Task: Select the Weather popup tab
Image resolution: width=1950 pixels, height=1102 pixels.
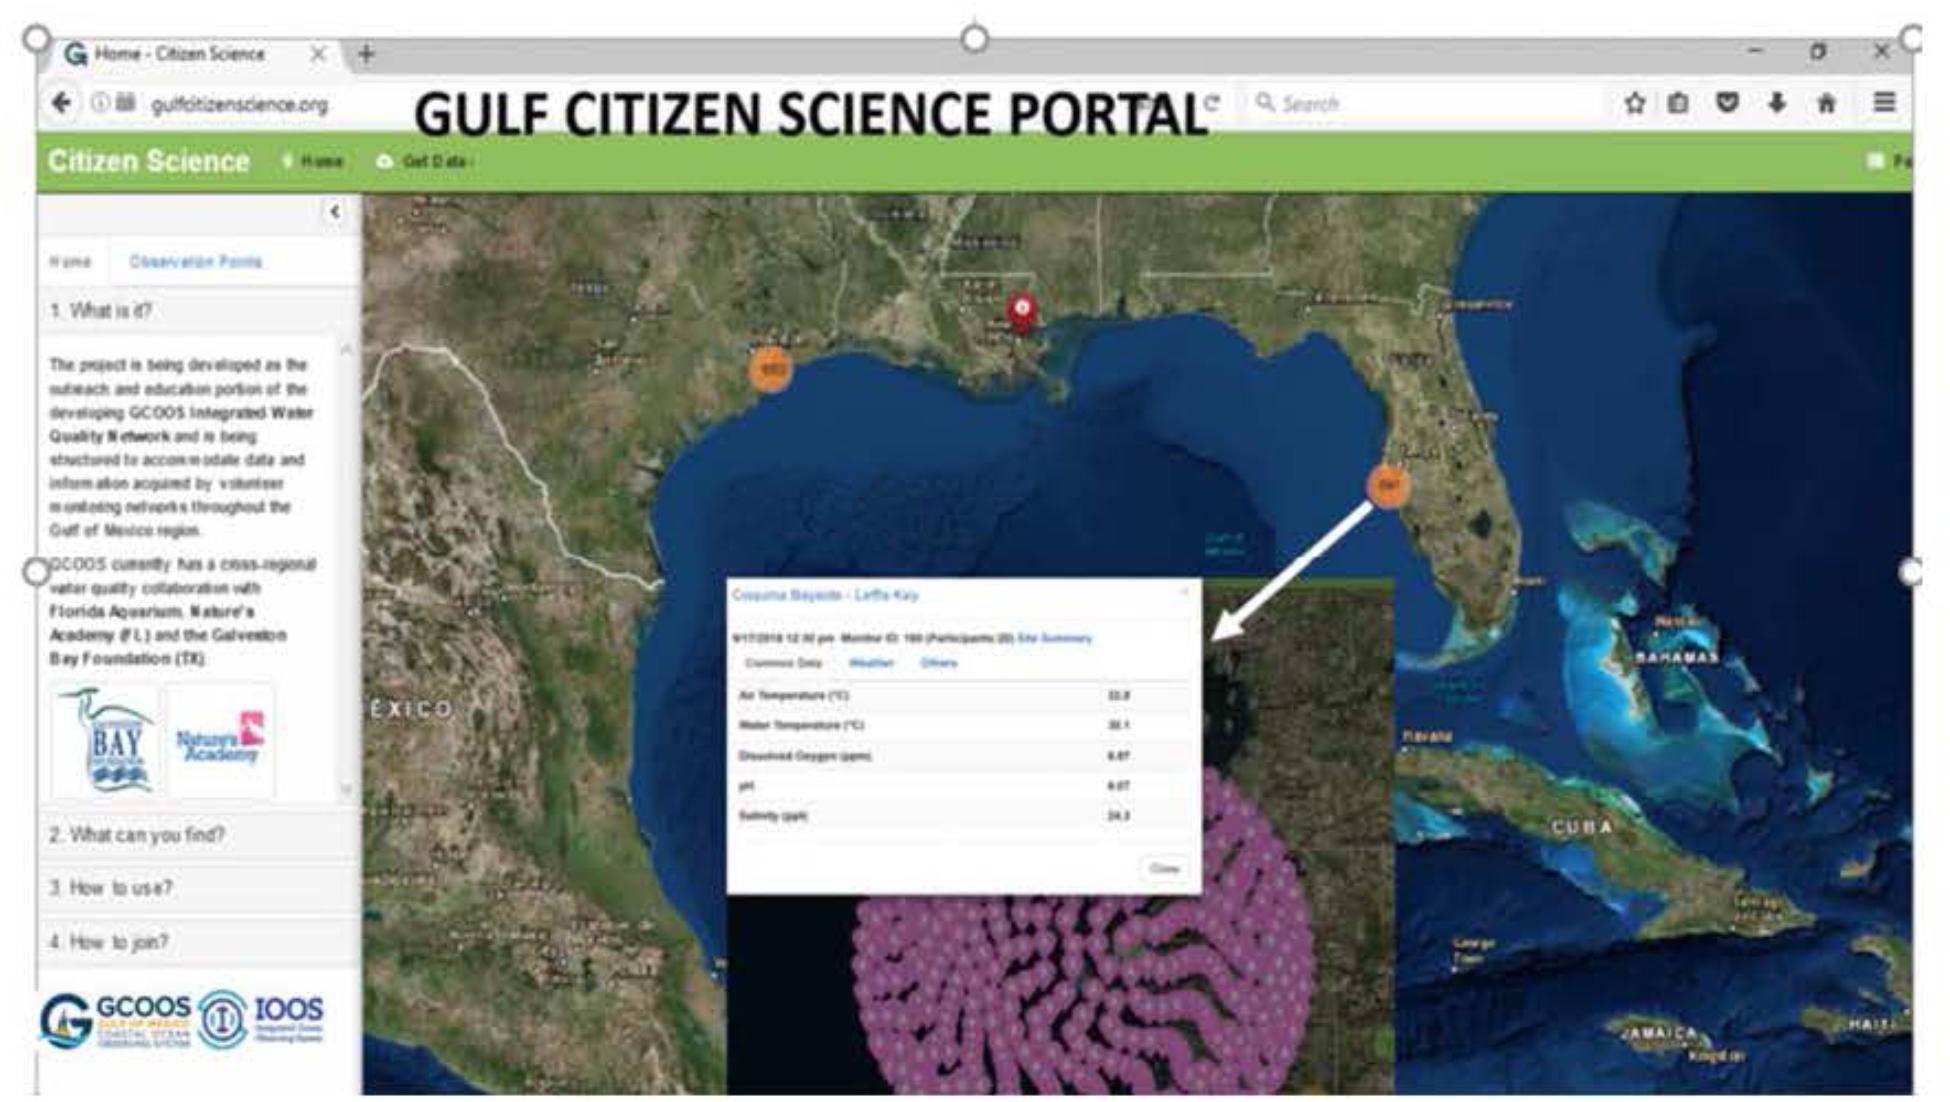Action: click(871, 663)
